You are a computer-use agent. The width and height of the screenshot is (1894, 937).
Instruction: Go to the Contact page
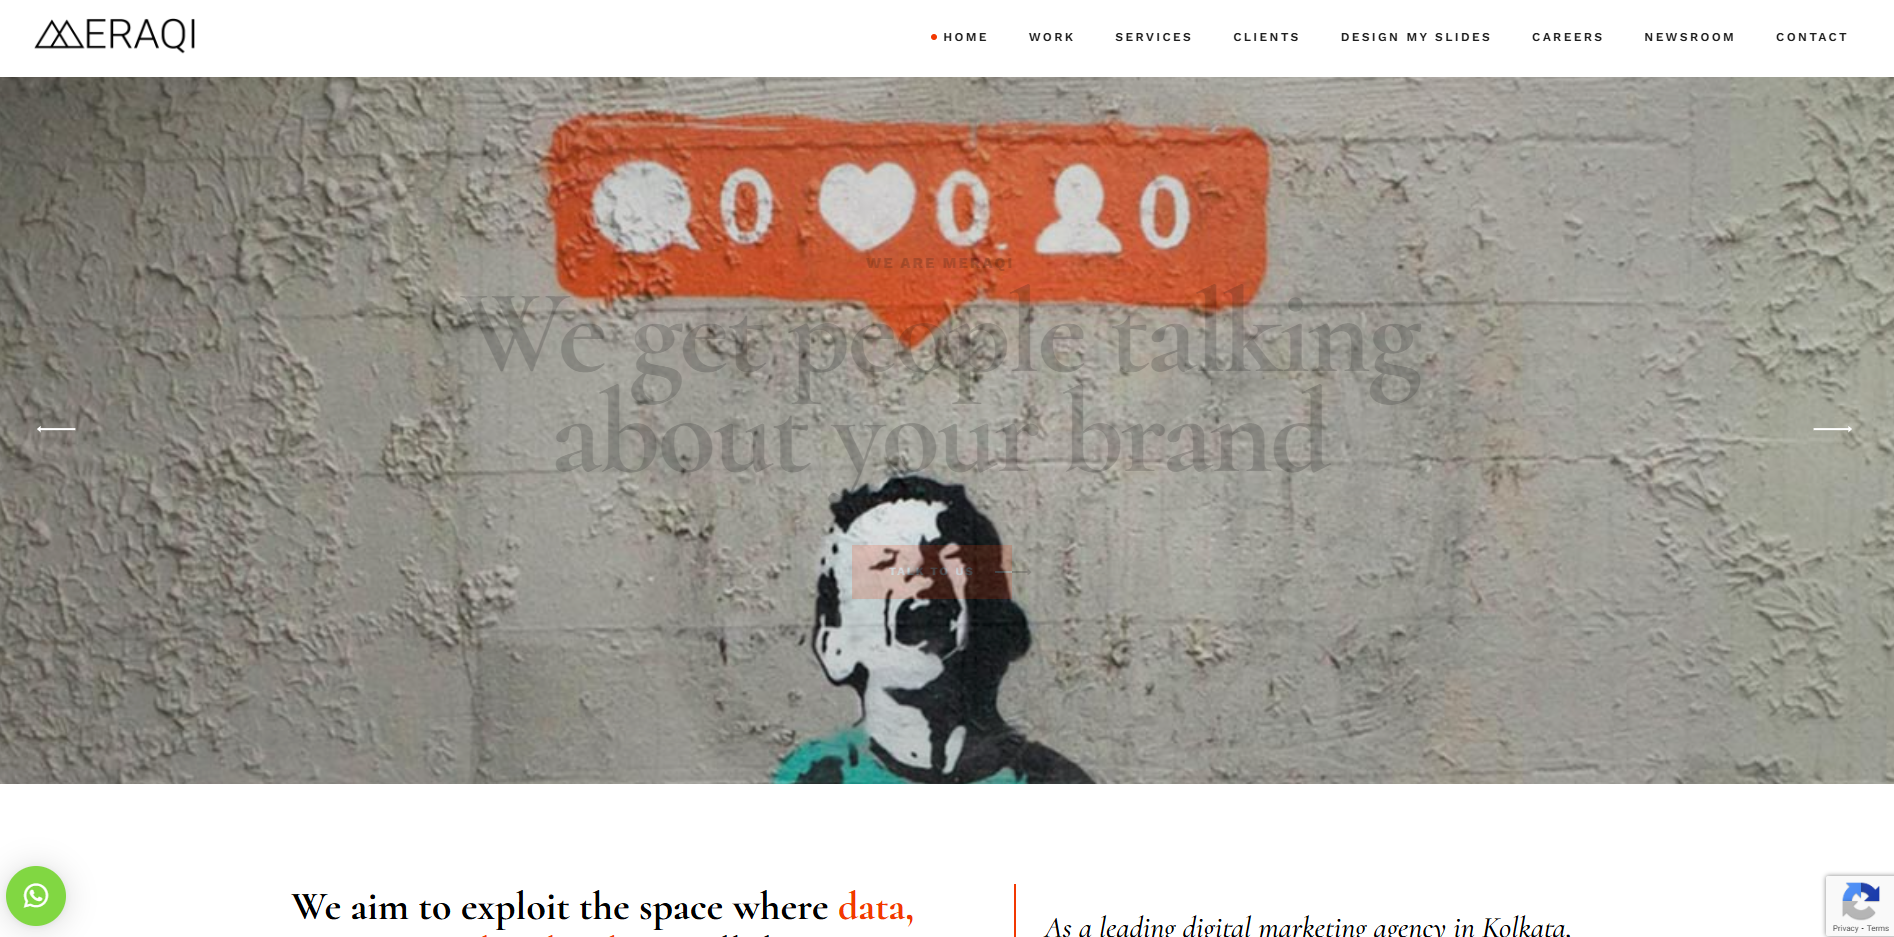coord(1811,37)
